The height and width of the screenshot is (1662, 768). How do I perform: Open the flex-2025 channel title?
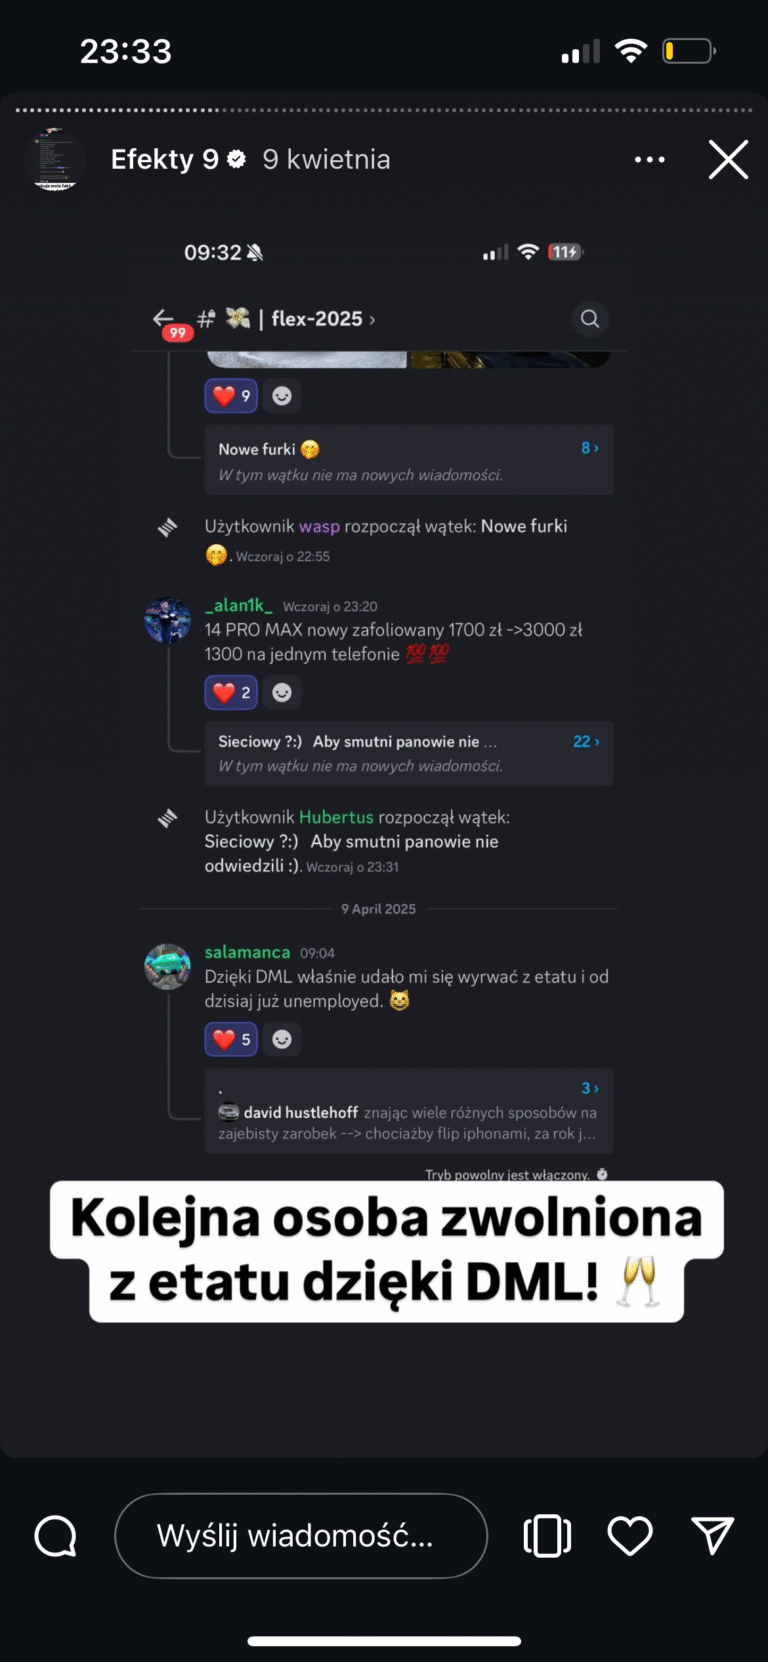pyautogui.click(x=317, y=319)
